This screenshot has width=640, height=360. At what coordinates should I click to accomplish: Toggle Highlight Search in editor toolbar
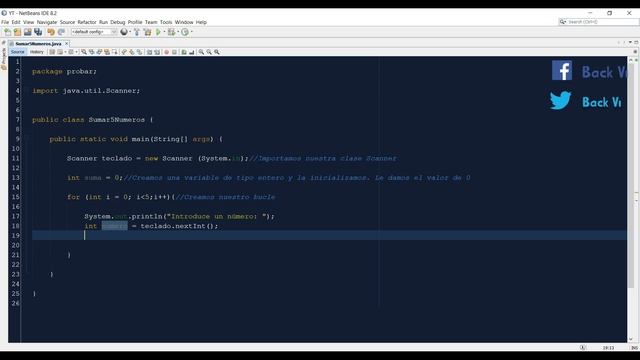point(107,52)
